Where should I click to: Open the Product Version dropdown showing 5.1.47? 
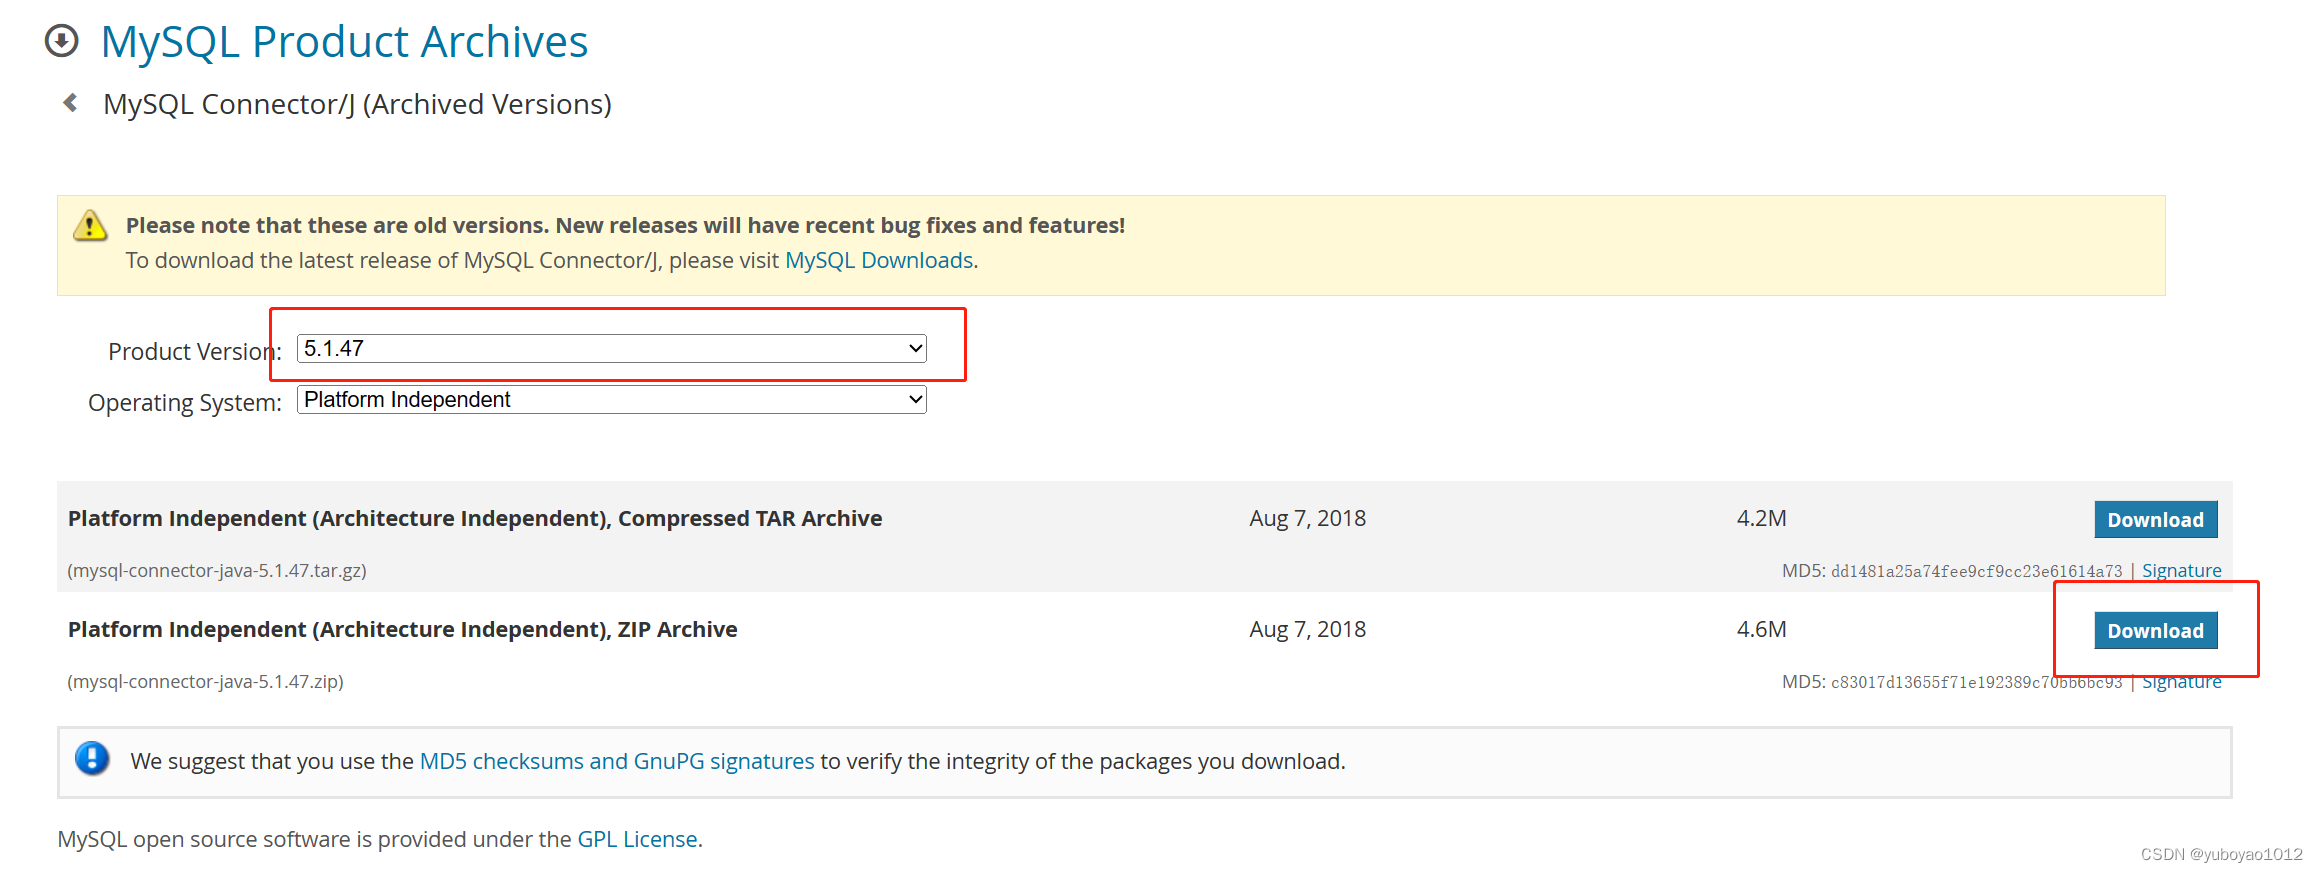[612, 348]
